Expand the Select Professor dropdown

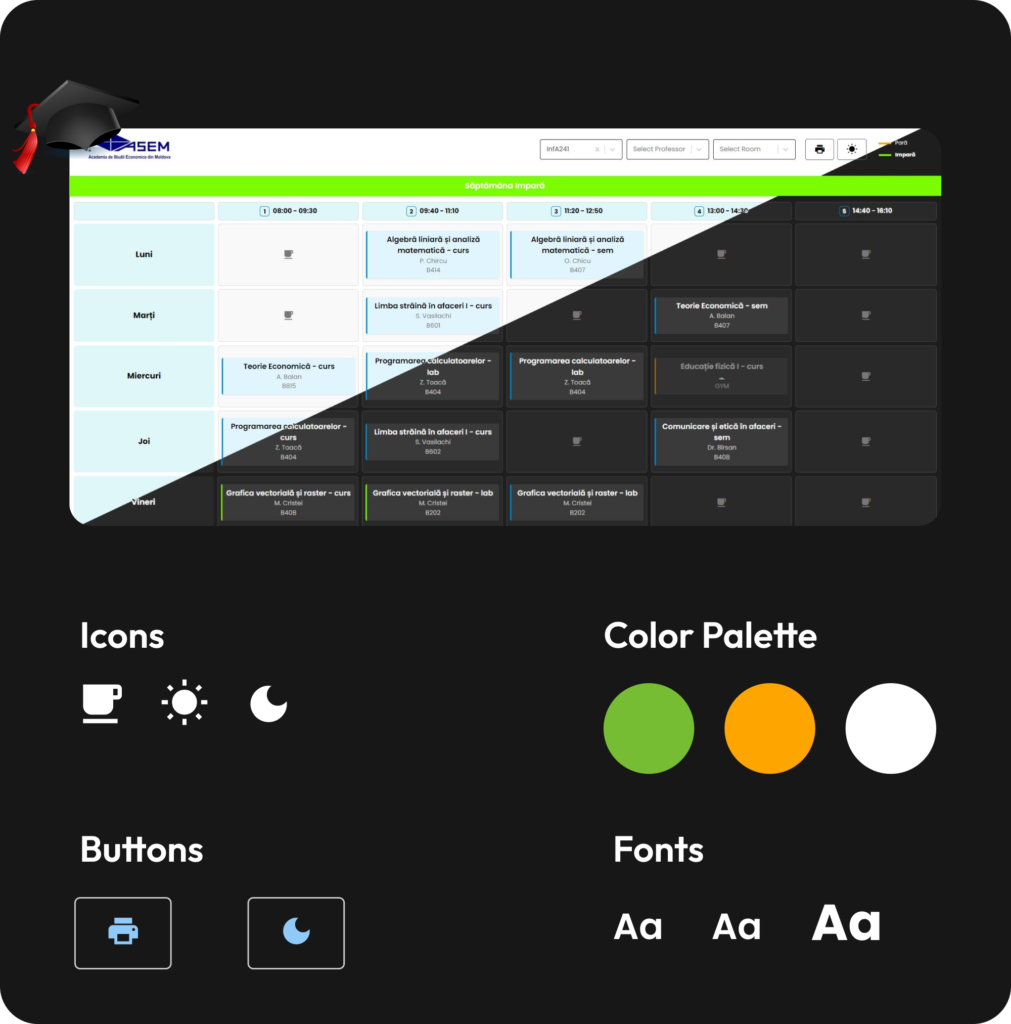[x=667, y=150]
